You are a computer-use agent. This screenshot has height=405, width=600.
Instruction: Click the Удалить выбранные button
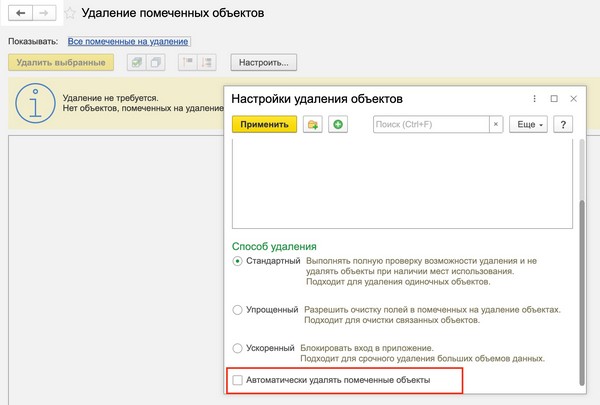click(x=60, y=63)
